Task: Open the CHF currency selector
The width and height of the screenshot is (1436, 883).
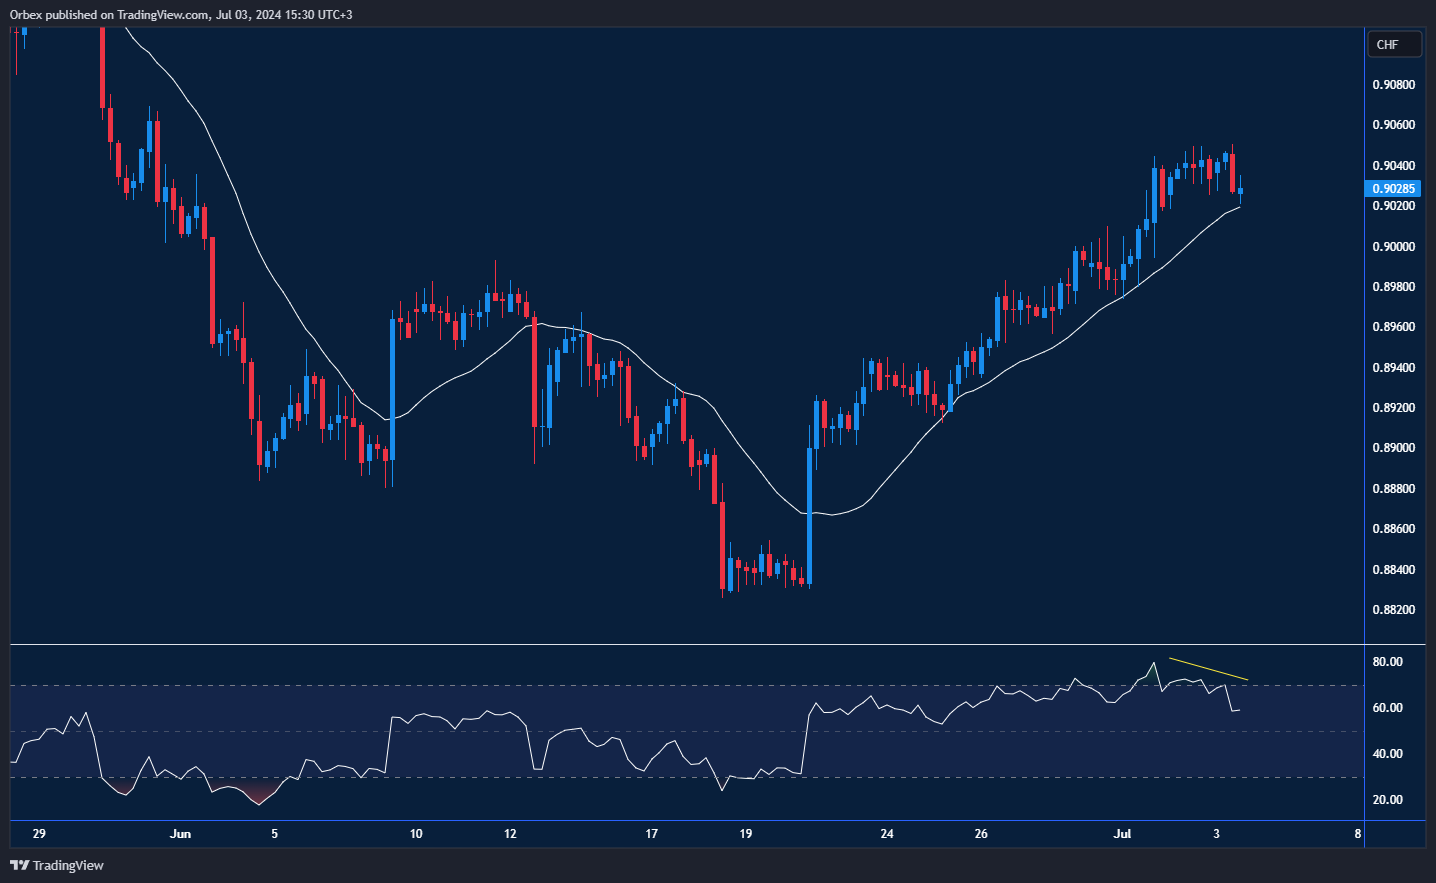Action: click(x=1393, y=45)
